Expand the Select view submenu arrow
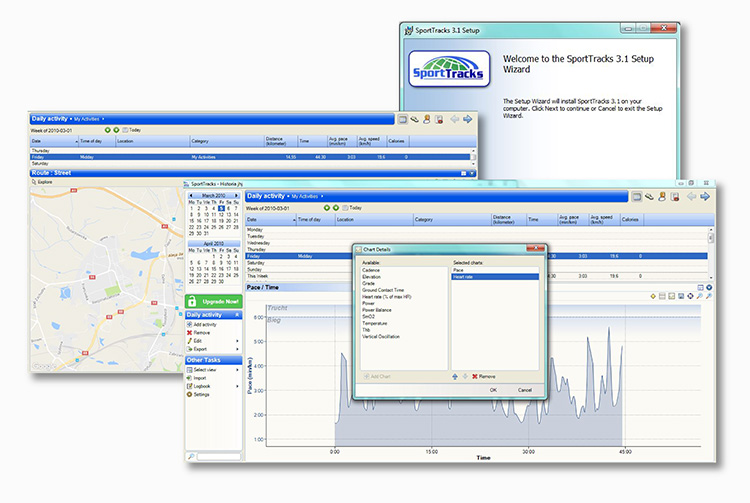This screenshot has height=503, width=750. tap(237, 370)
